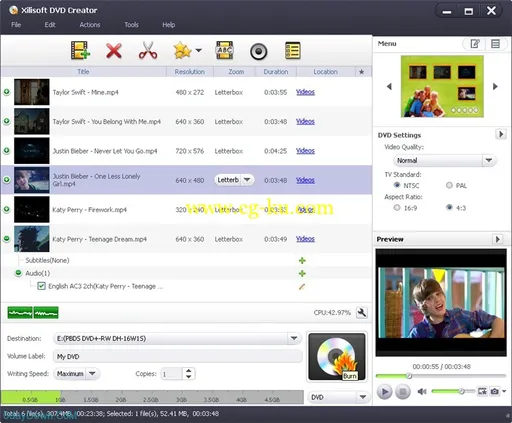
Task: Choose 4:3 aspect ratio
Action: click(449, 208)
